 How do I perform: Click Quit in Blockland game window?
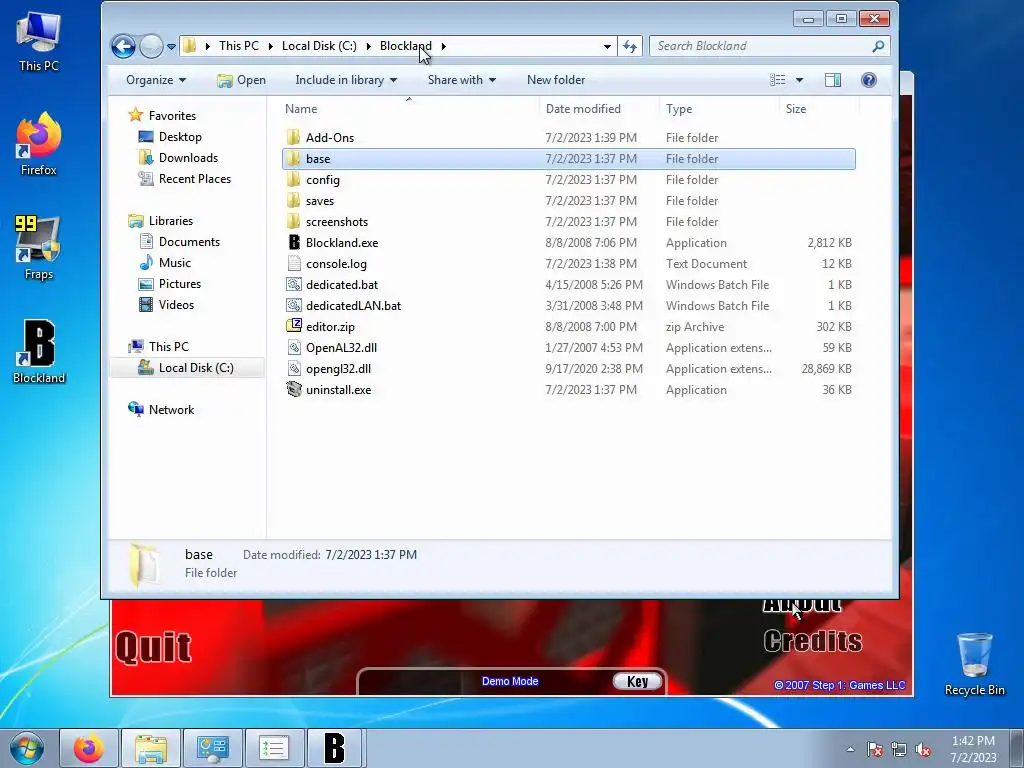coord(153,647)
